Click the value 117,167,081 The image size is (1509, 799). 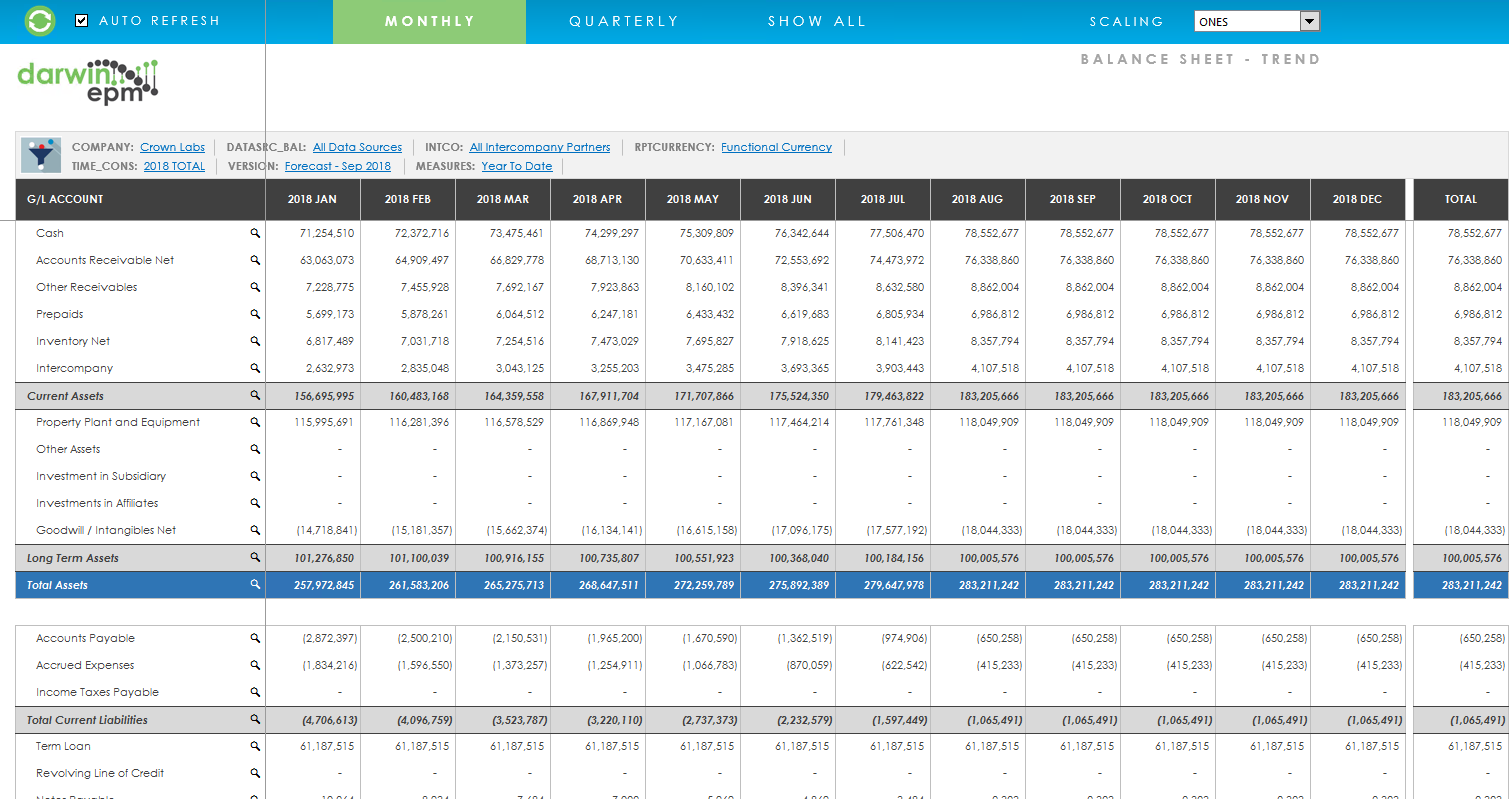pyautogui.click(x=704, y=422)
